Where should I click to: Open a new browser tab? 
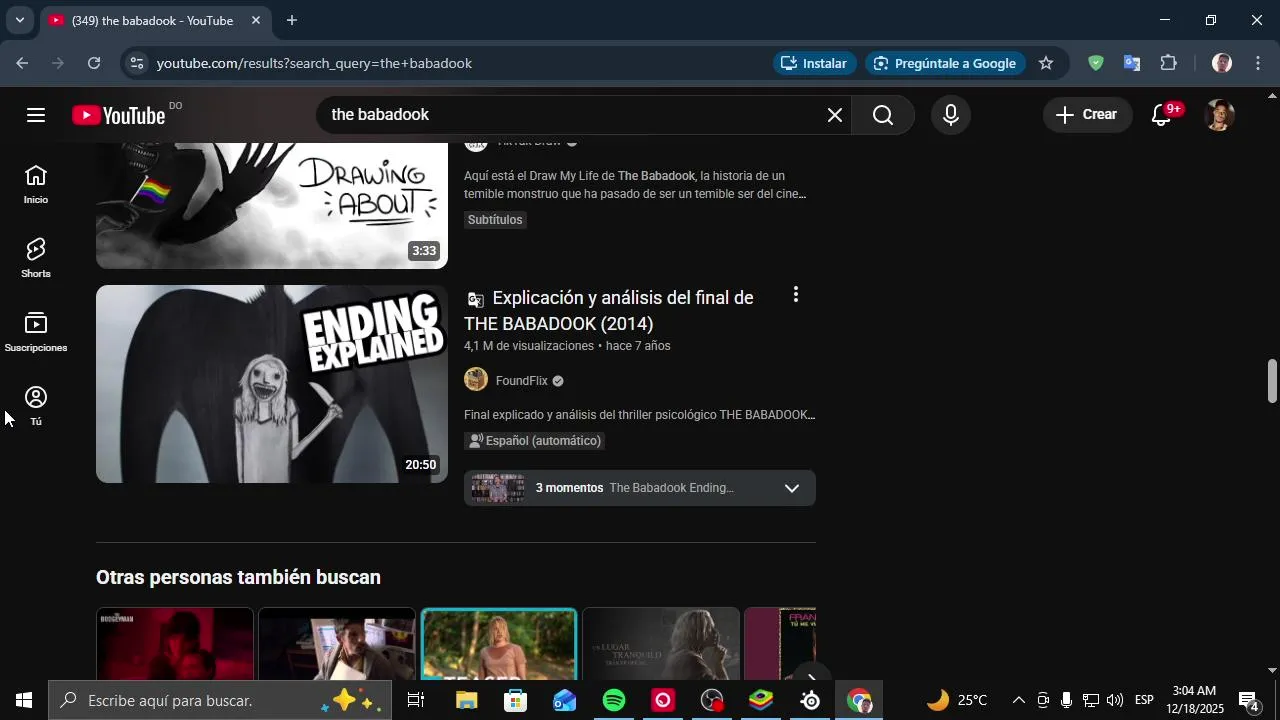click(x=291, y=20)
